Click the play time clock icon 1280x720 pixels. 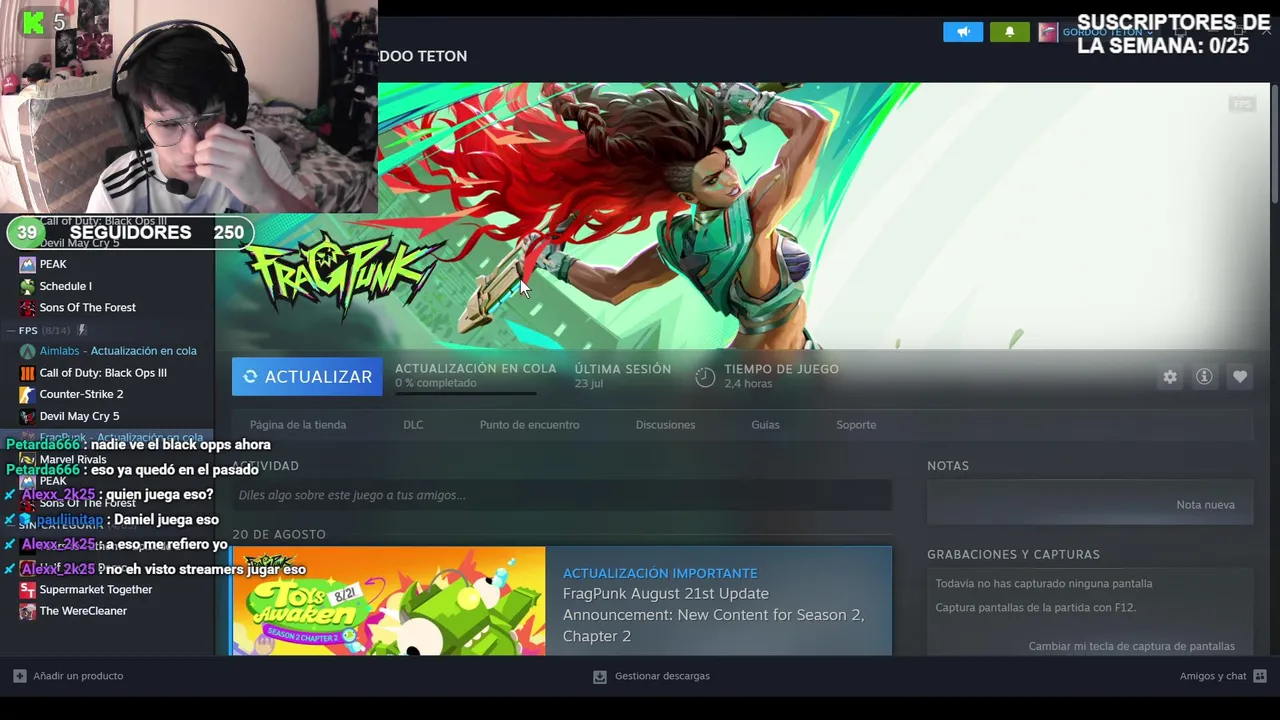click(705, 377)
